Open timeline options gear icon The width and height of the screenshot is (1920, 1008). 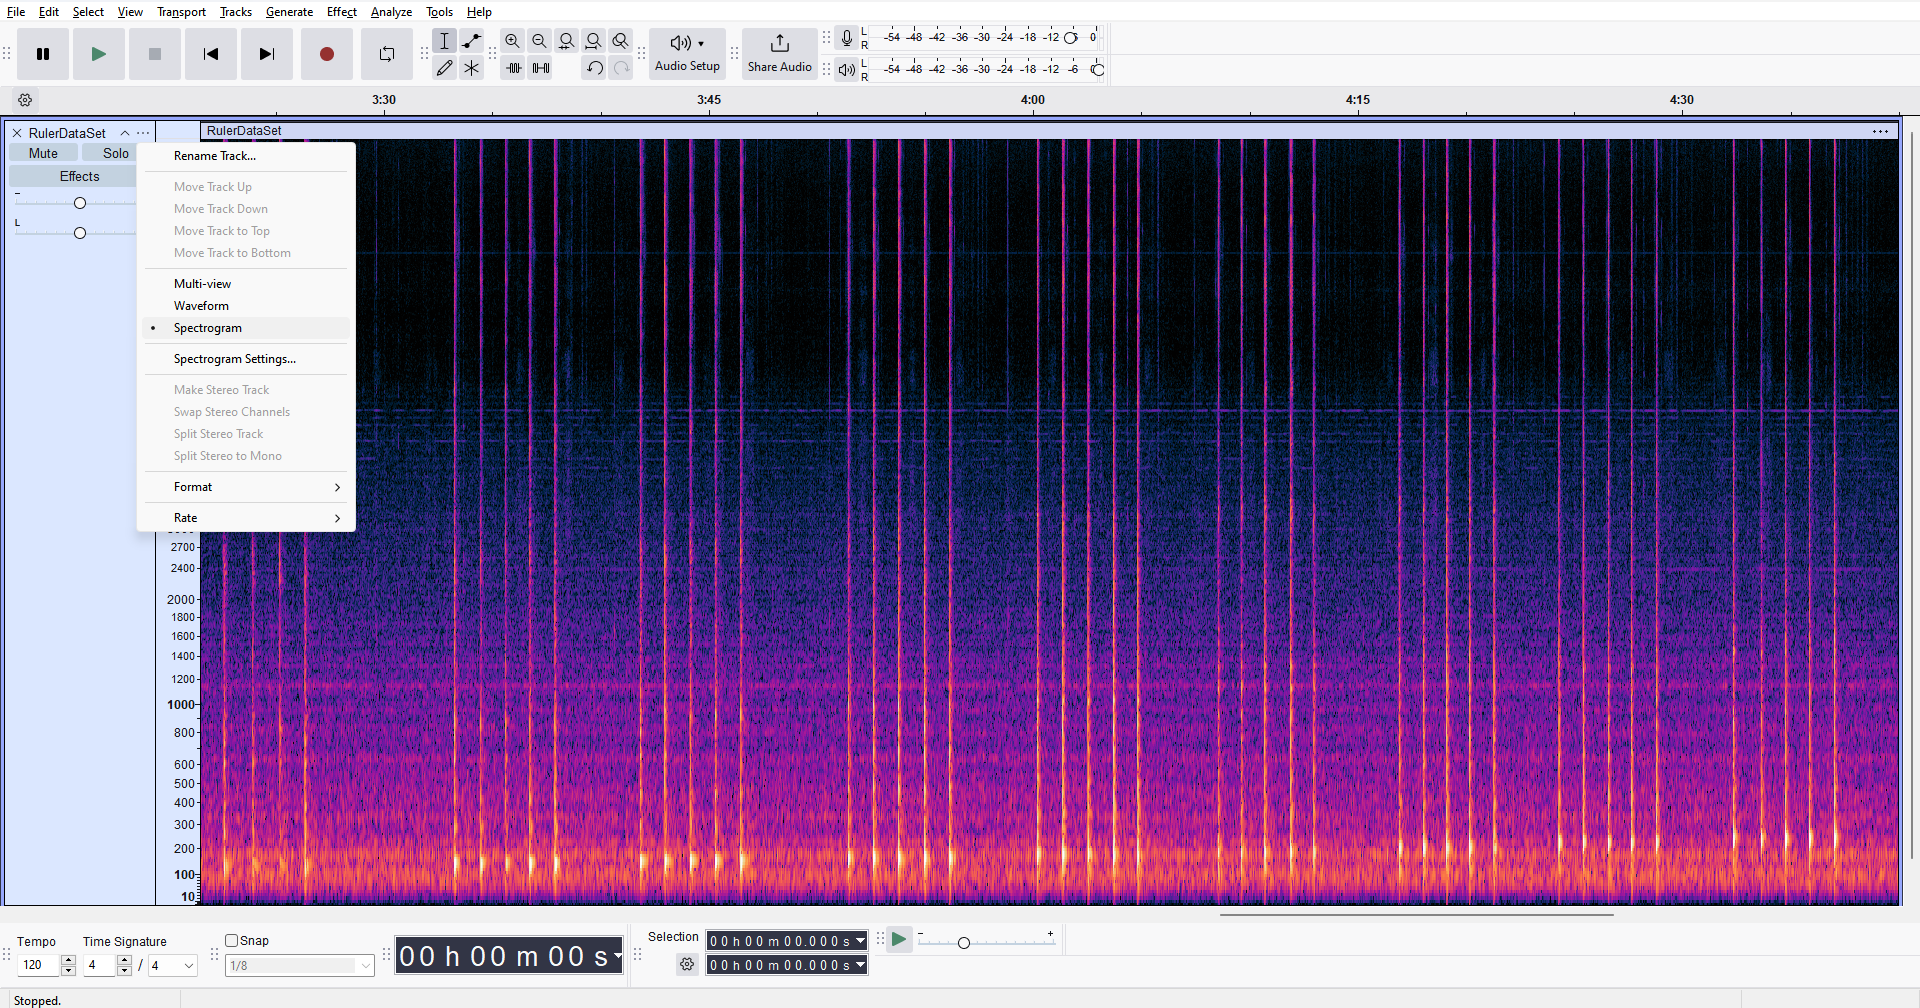coord(26,100)
